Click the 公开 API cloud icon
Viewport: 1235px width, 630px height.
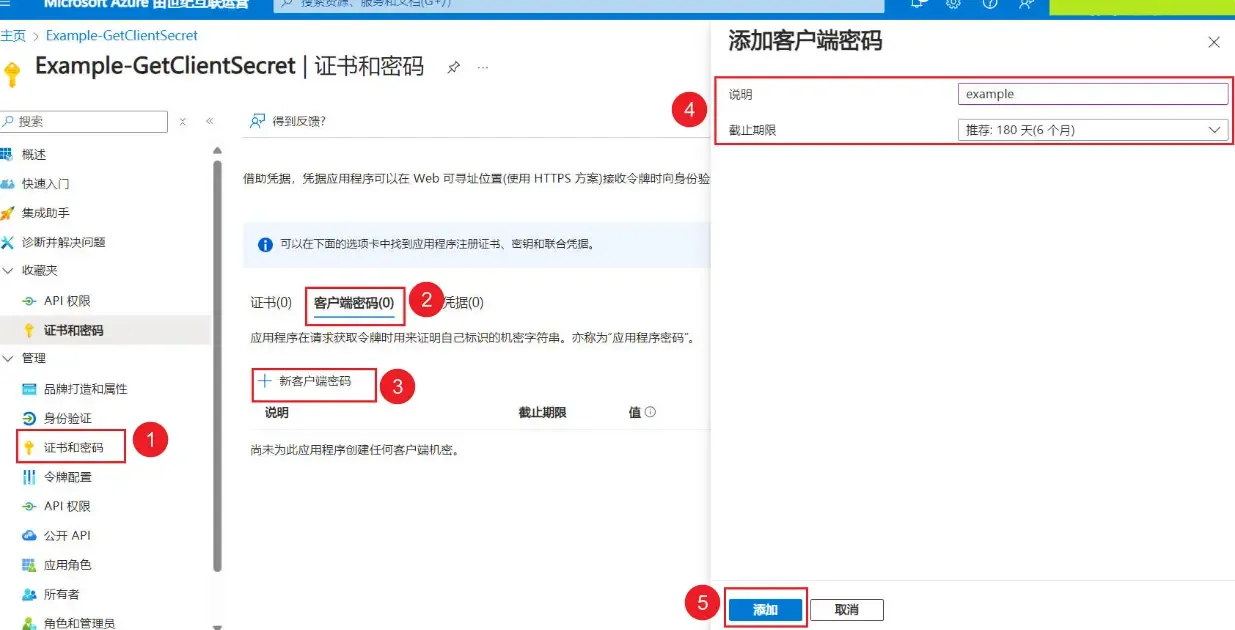(x=29, y=535)
